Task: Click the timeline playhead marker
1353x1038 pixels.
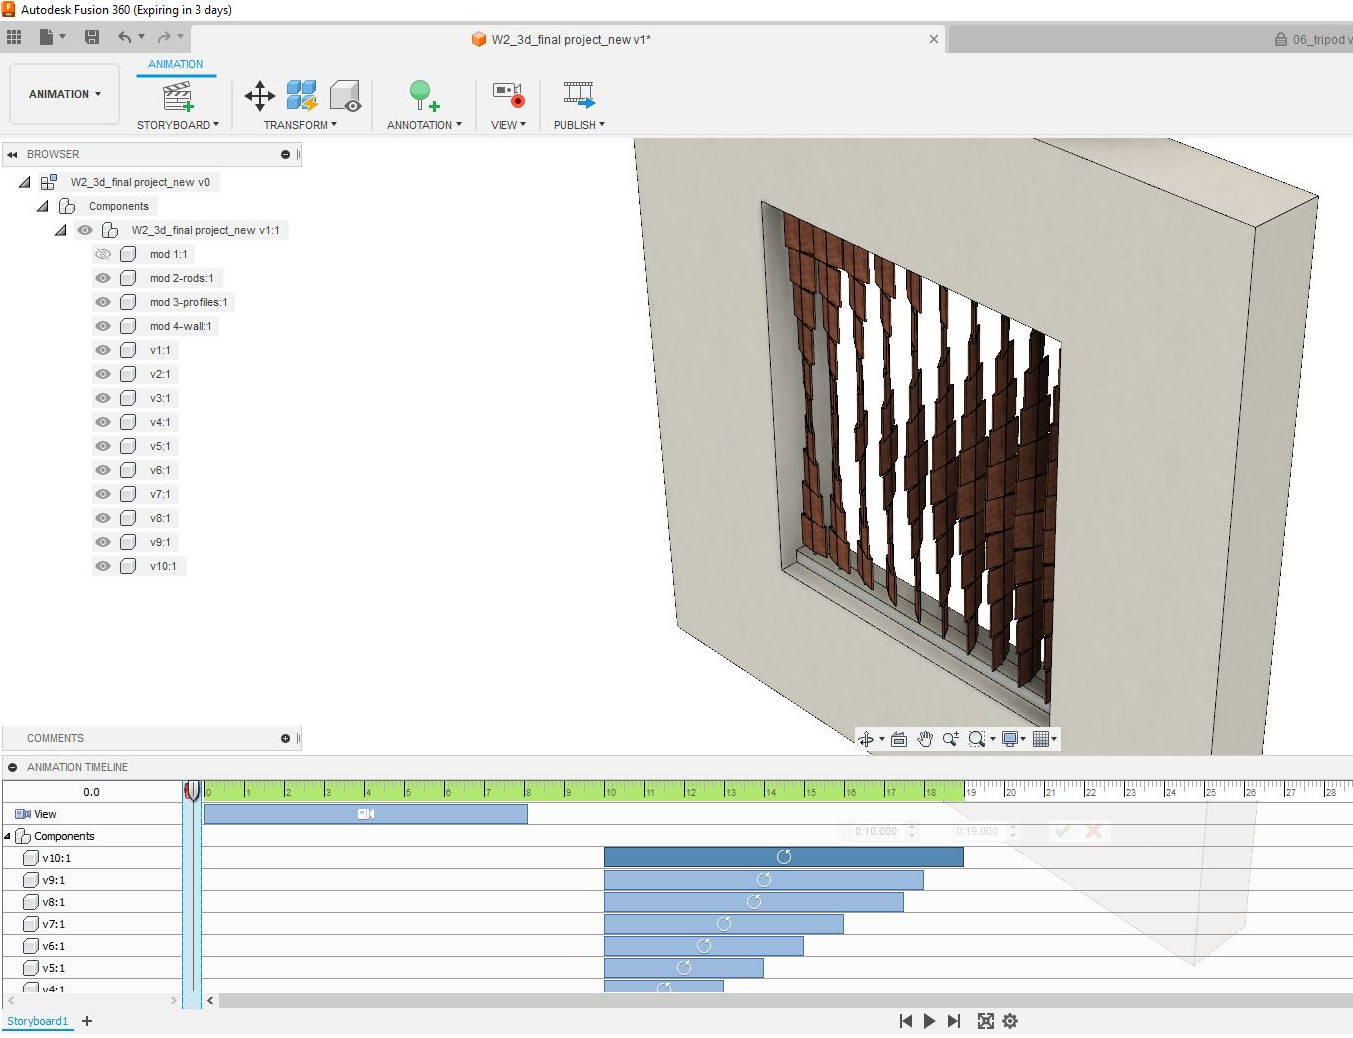Action: point(192,791)
